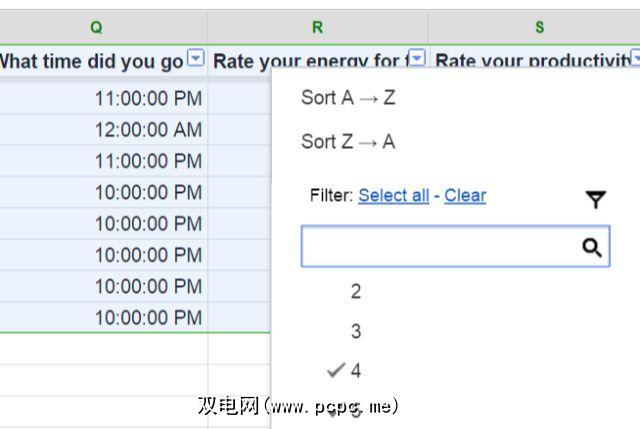This screenshot has height=429, width=640.
Task: Focus the filter search text box
Action: [x=440, y=247]
